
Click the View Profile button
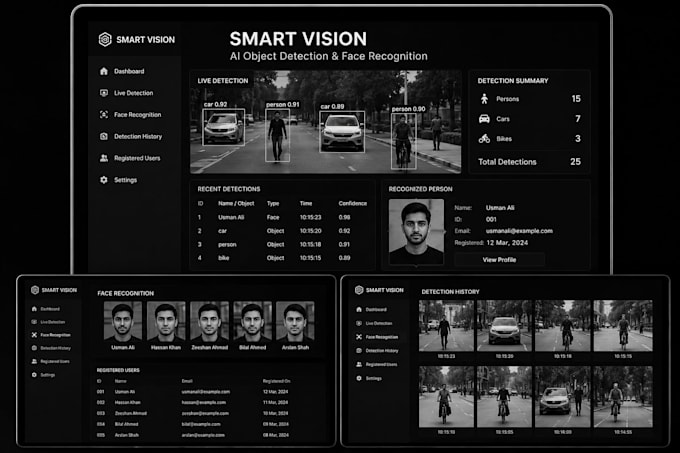point(500,260)
